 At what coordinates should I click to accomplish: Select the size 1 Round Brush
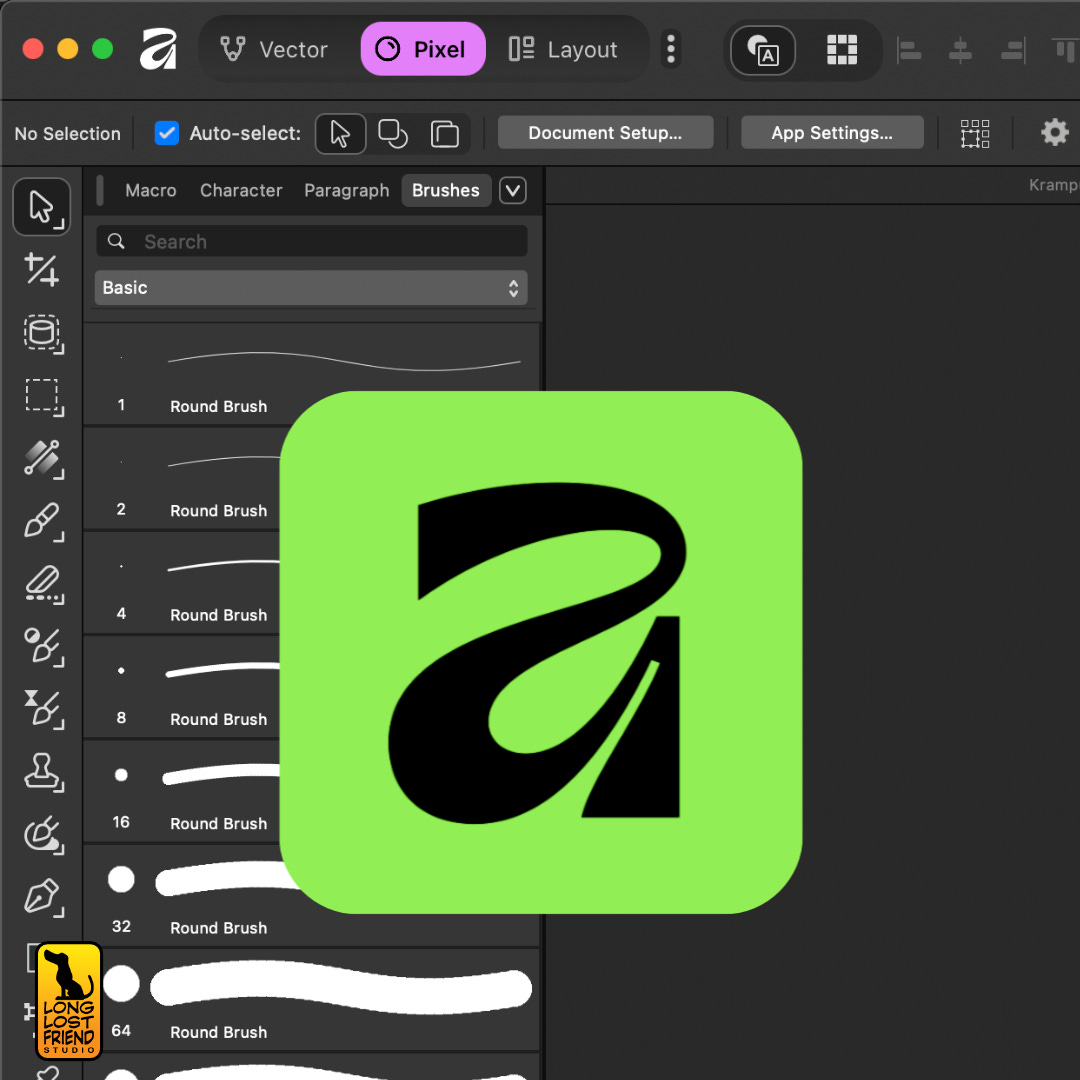point(311,374)
